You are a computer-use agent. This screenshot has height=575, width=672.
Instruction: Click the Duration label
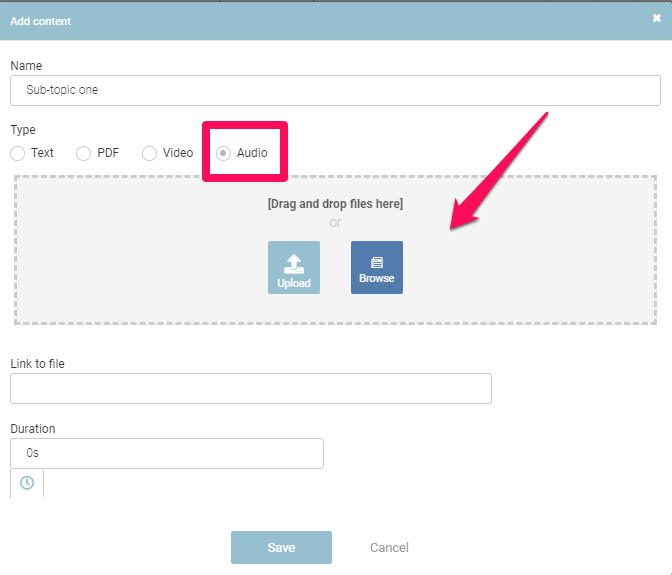[x=33, y=429]
